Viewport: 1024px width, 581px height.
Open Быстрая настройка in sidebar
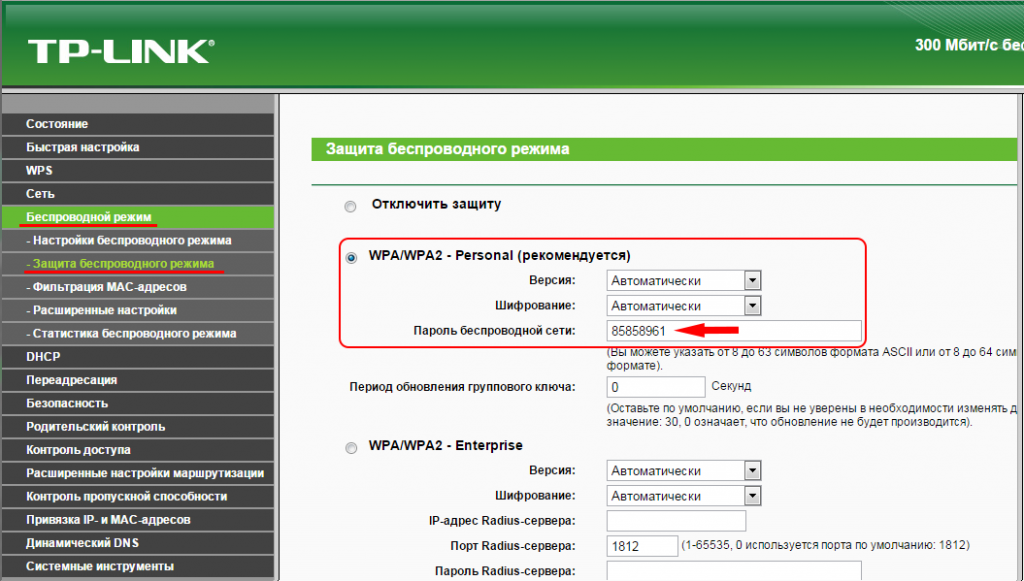click(x=138, y=148)
